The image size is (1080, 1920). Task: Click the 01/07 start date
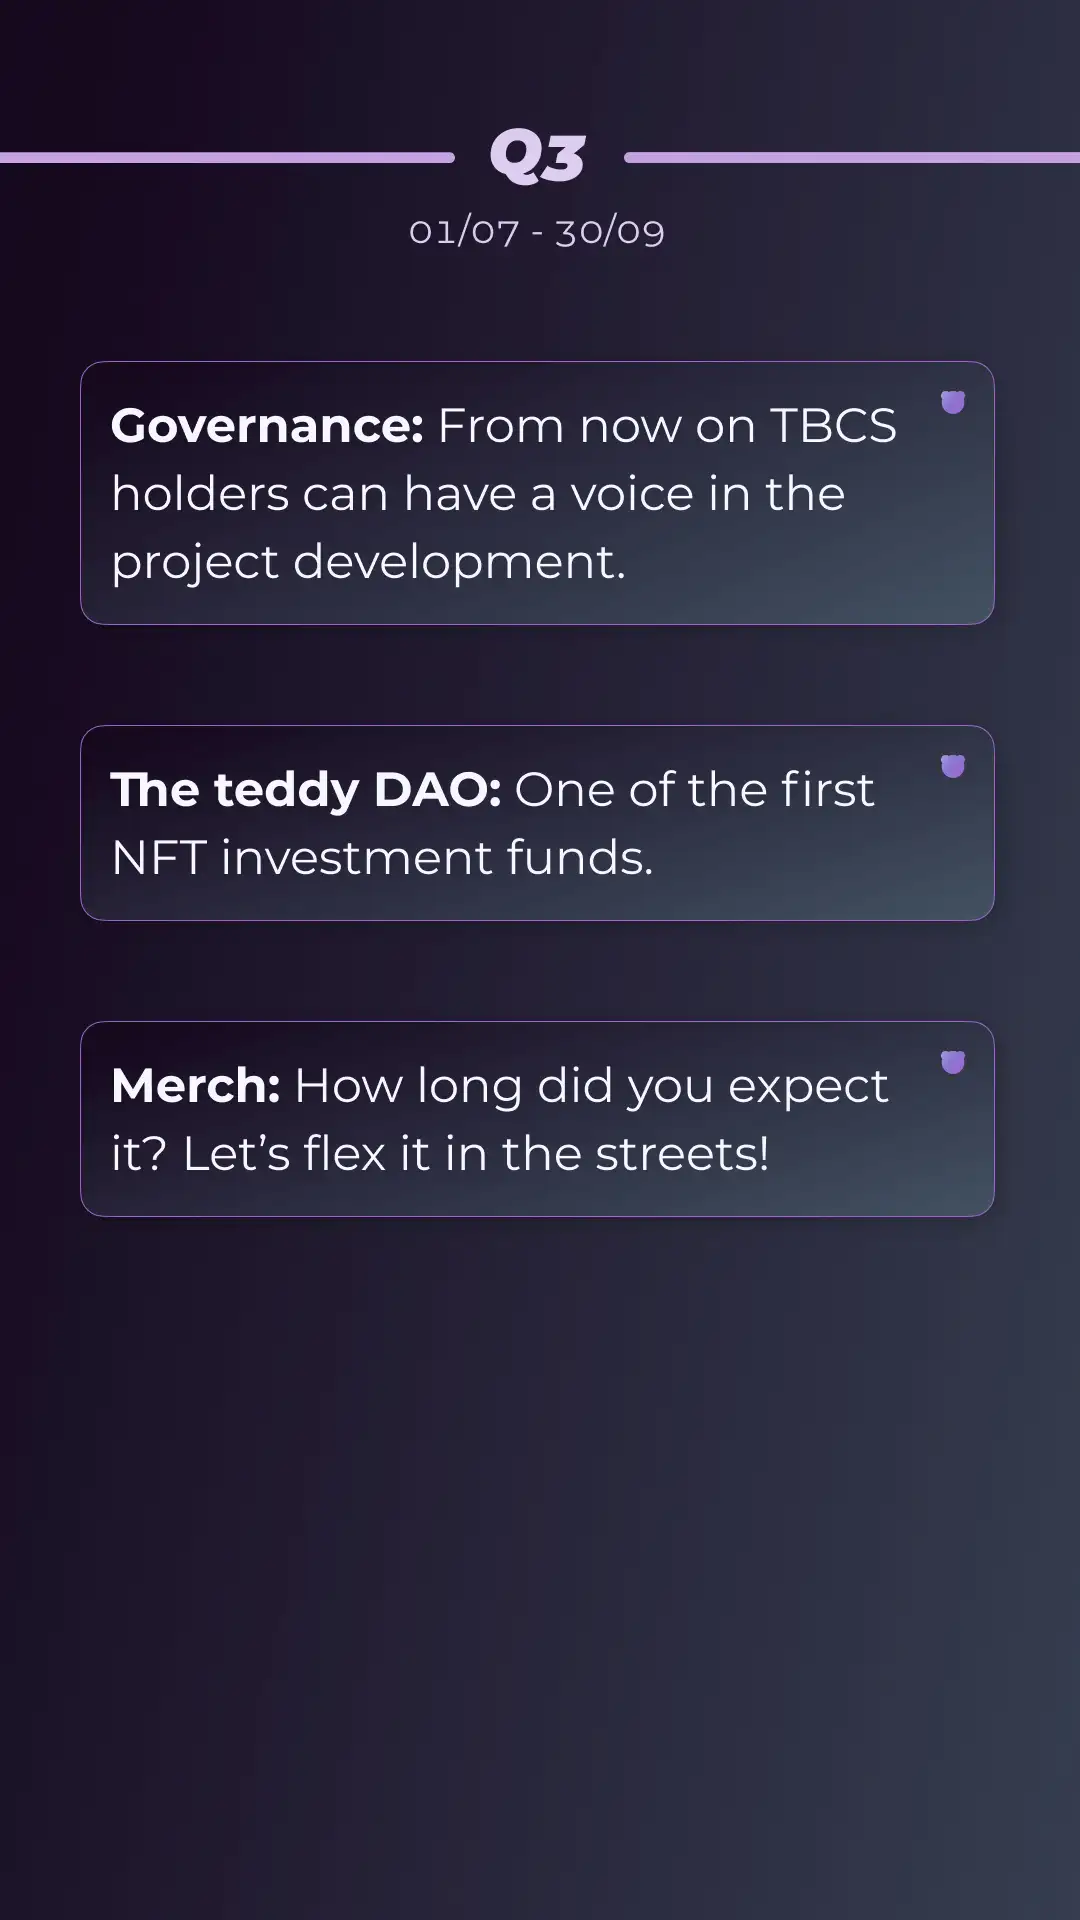click(x=464, y=231)
